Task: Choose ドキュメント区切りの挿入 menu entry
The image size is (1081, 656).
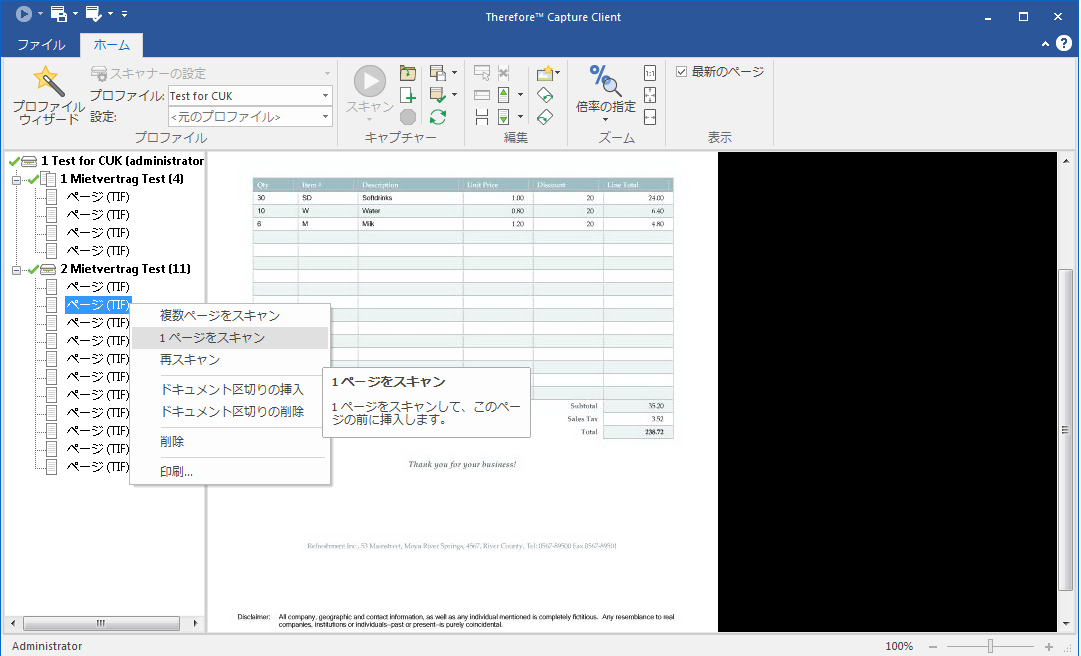Action: (x=230, y=389)
